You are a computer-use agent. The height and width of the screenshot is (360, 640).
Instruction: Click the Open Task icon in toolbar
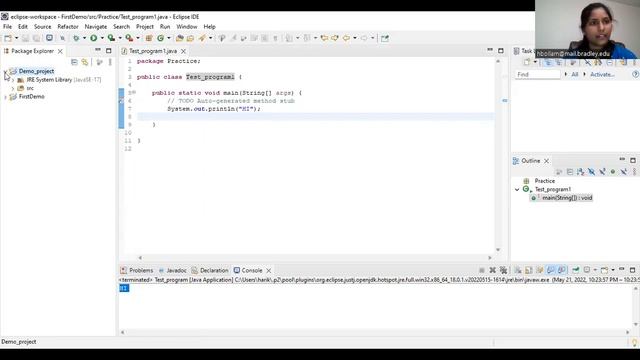coord(191,38)
